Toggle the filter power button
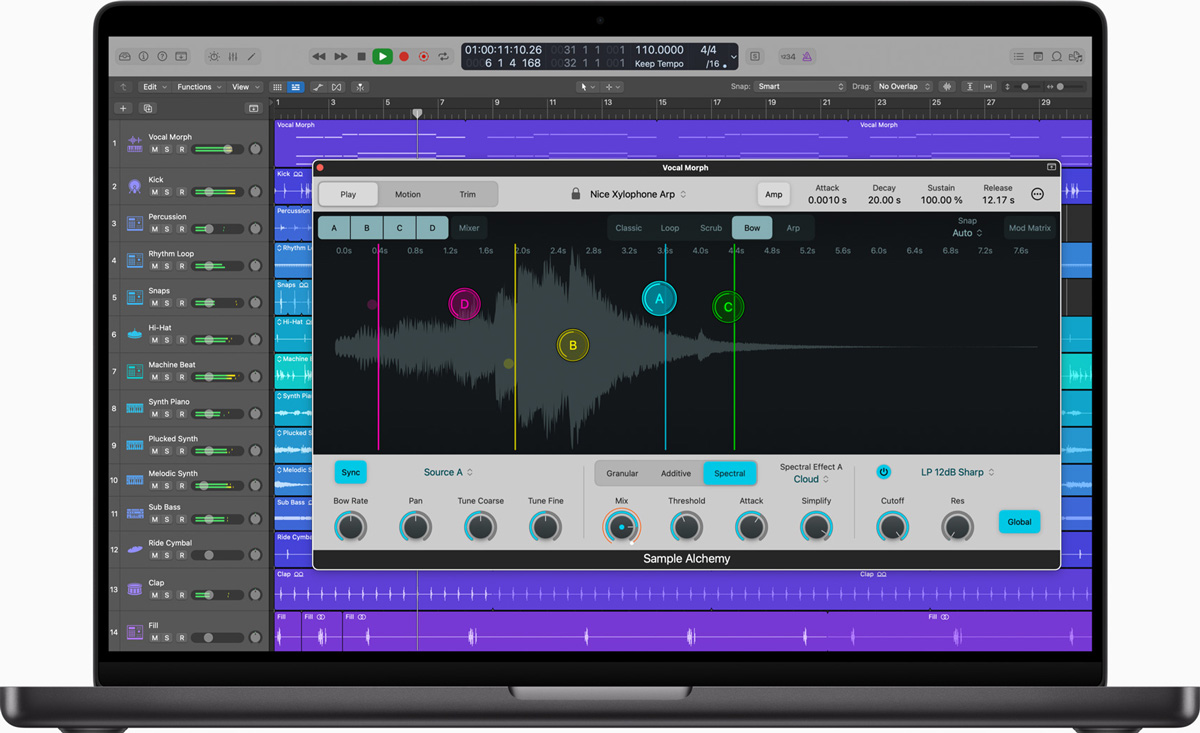This screenshot has width=1200, height=733. [883, 472]
